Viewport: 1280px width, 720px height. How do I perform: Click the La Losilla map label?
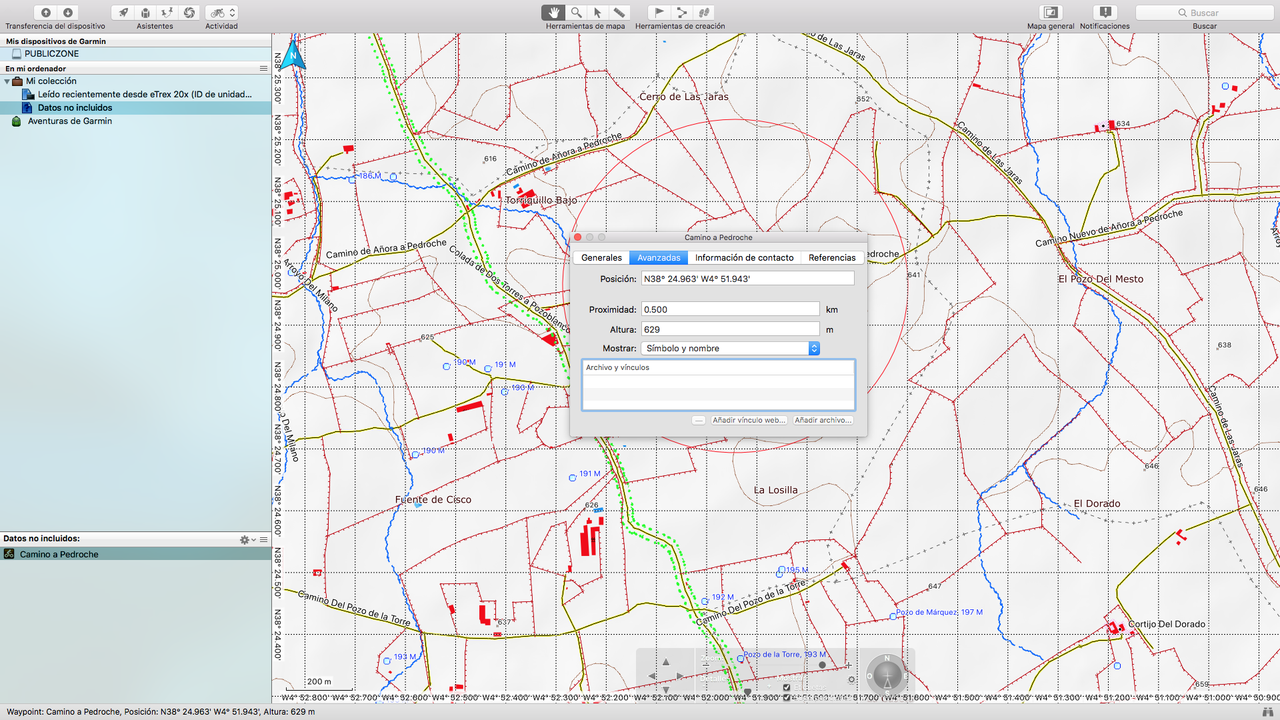776,490
